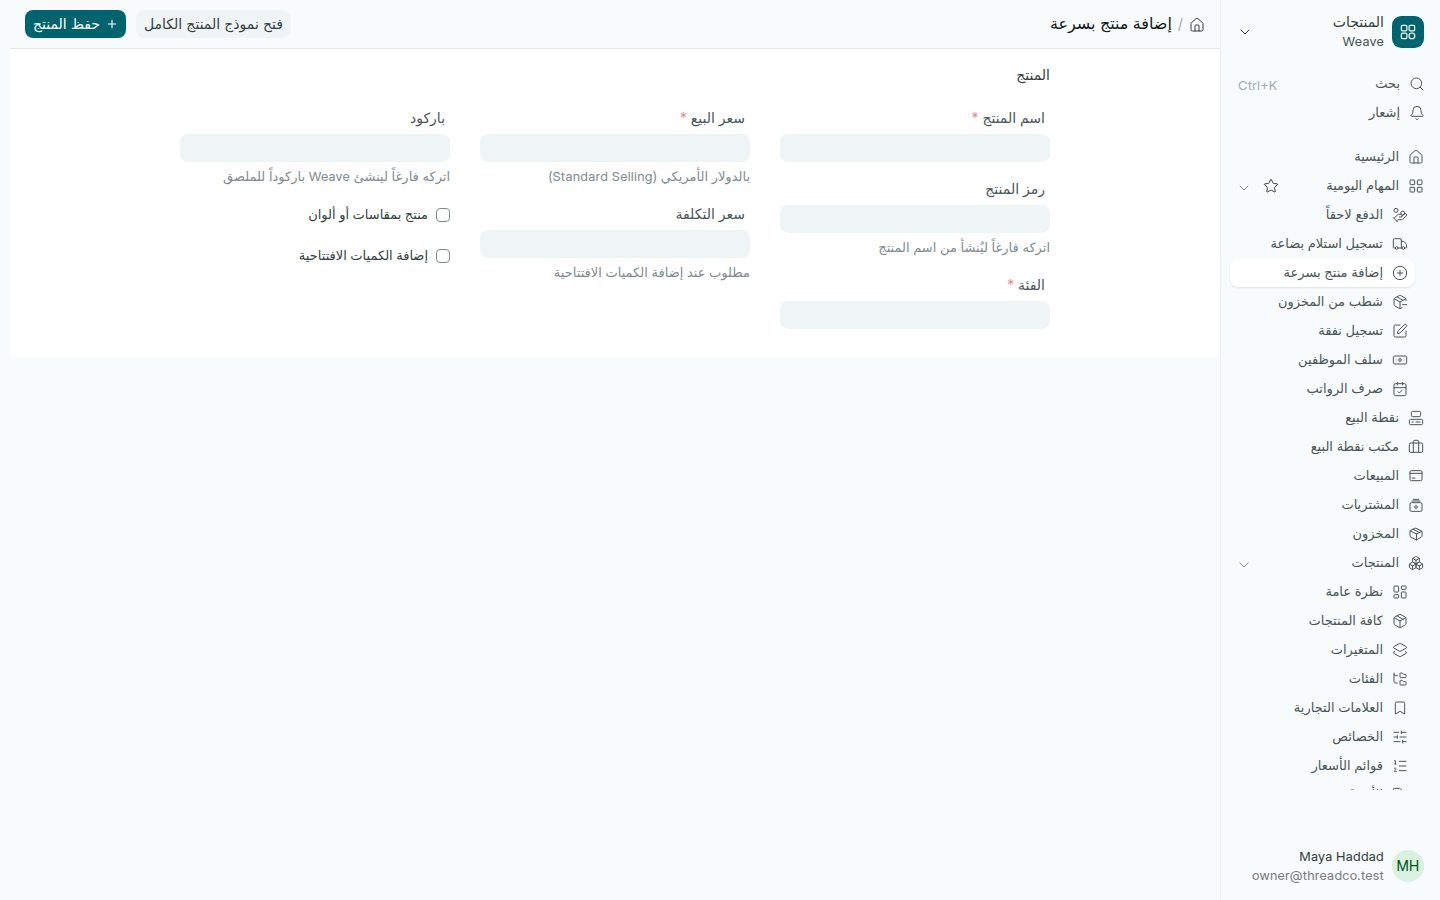Click the المبيعات icon in sidebar
Viewport: 1440px width, 900px height.
(x=1416, y=476)
